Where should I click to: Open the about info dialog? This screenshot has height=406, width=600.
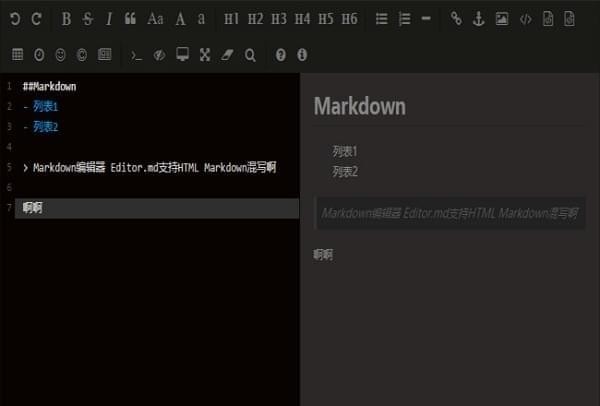pos(302,55)
